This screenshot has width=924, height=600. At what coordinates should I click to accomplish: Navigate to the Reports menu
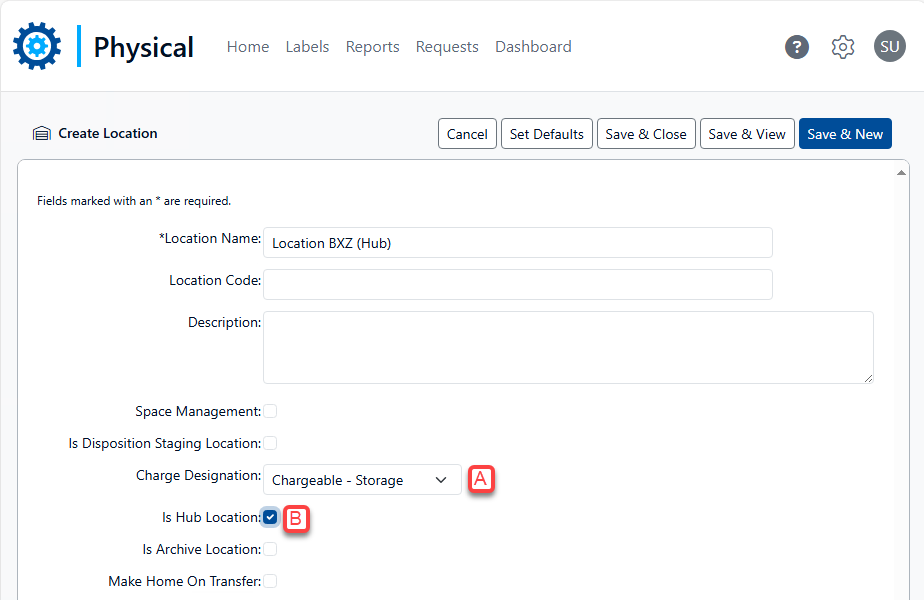pos(372,47)
